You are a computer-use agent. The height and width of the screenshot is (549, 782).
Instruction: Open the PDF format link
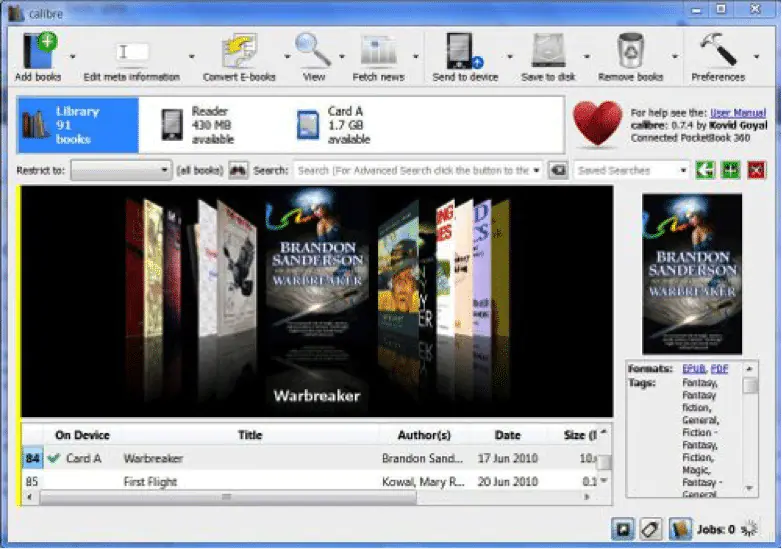coord(719,369)
